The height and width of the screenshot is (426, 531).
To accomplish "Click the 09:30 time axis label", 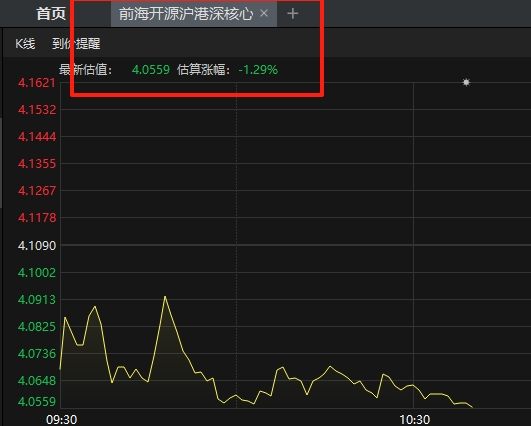I will click(x=62, y=420).
